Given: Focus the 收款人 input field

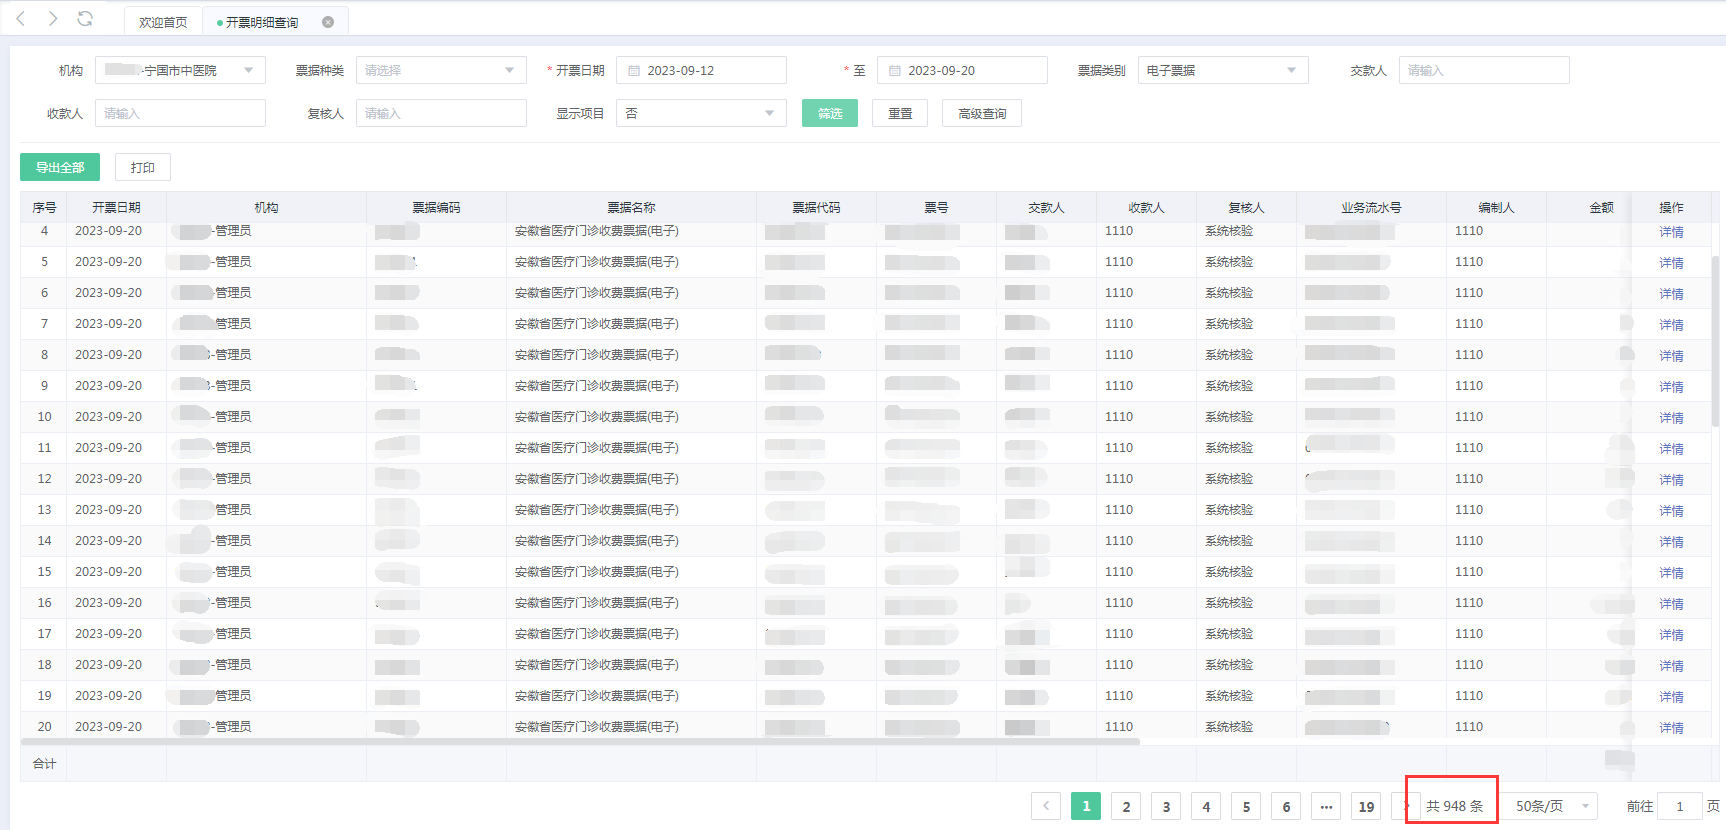Looking at the screenshot, I should tap(180, 113).
